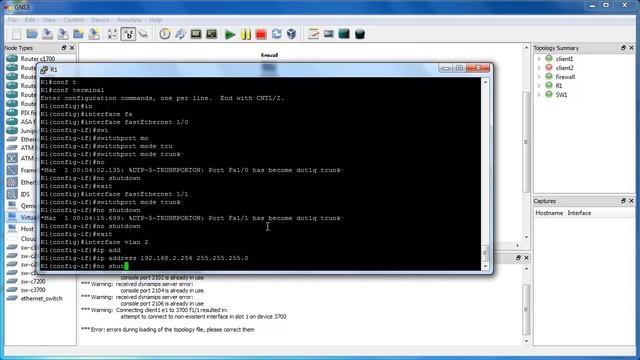The width and height of the screenshot is (640, 360).
Task: Click the Draw rectangle icon
Action: tap(344, 34)
